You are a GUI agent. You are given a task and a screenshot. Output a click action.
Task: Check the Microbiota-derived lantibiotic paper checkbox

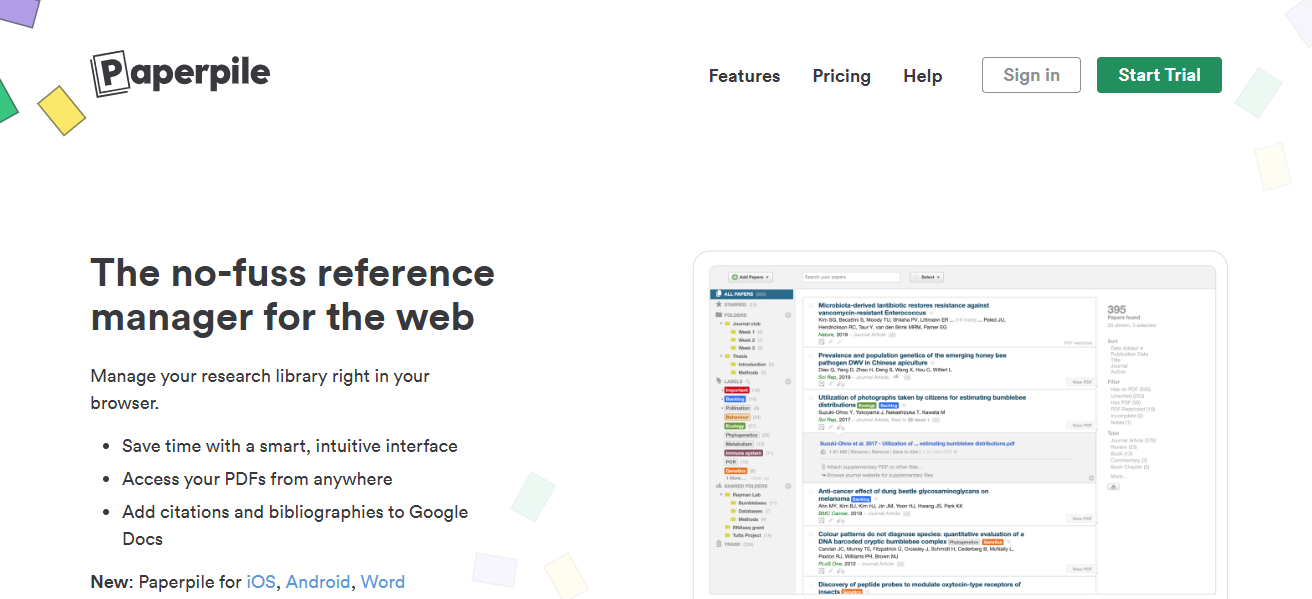point(810,305)
